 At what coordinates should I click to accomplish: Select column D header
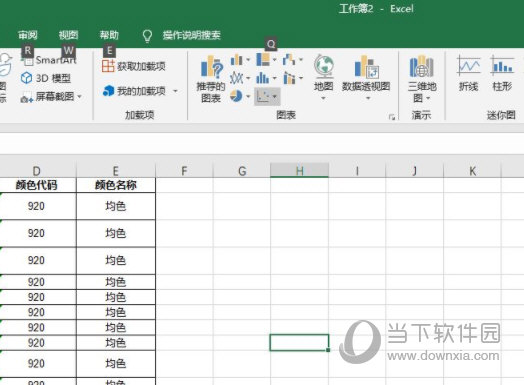pyautogui.click(x=36, y=171)
